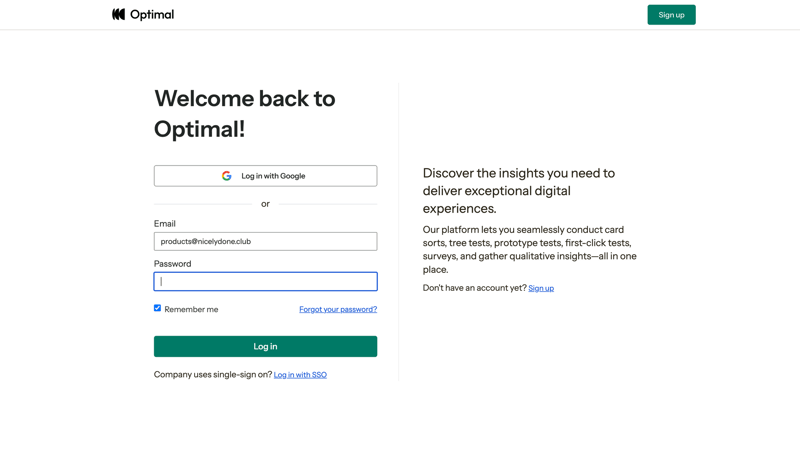800x470 pixels.
Task: Submit with the green Log in button
Action: pyautogui.click(x=265, y=346)
